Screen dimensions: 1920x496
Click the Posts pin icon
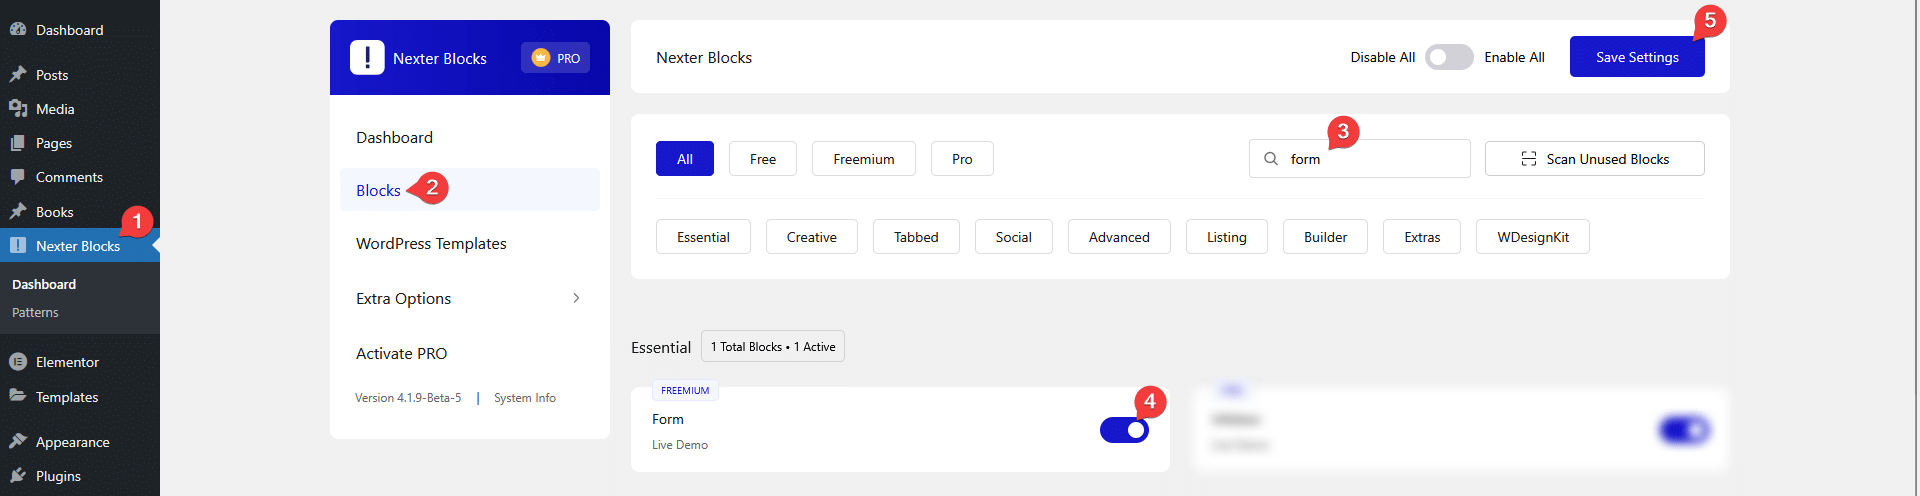[18, 75]
